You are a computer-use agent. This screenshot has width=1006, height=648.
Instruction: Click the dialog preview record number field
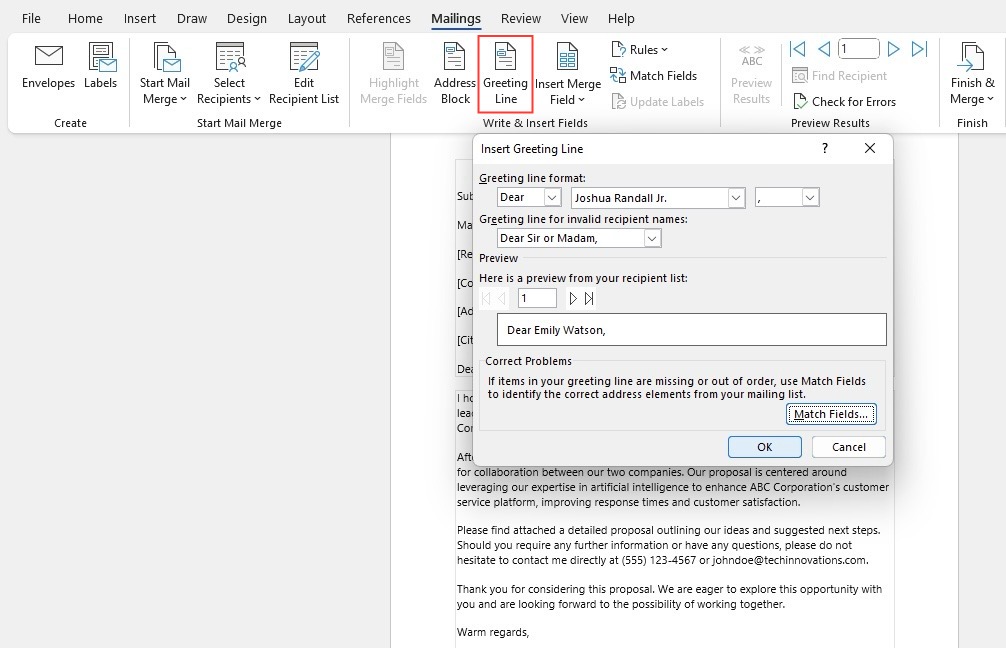point(537,298)
